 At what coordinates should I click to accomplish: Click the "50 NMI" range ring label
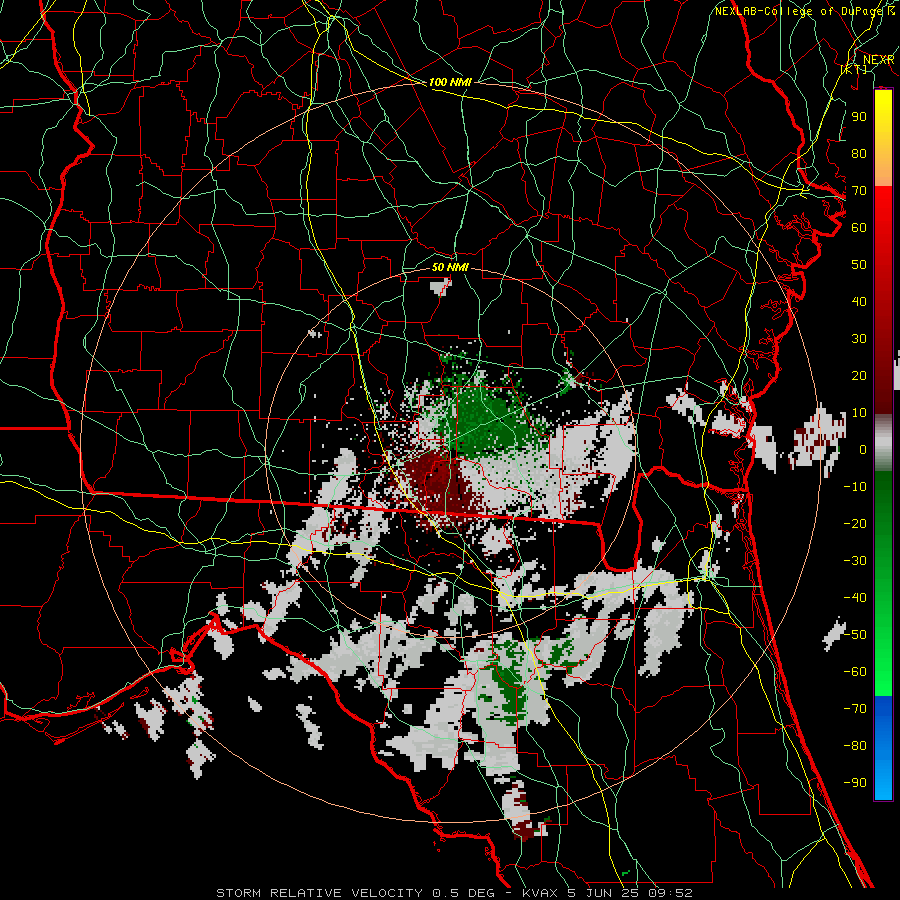(450, 267)
